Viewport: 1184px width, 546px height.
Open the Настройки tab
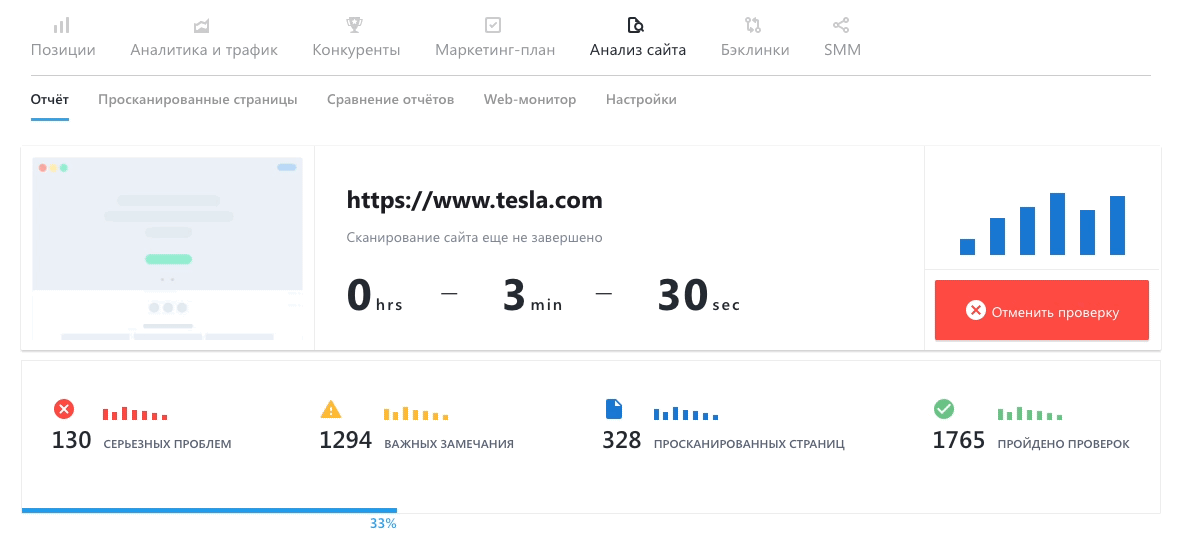[x=641, y=100]
